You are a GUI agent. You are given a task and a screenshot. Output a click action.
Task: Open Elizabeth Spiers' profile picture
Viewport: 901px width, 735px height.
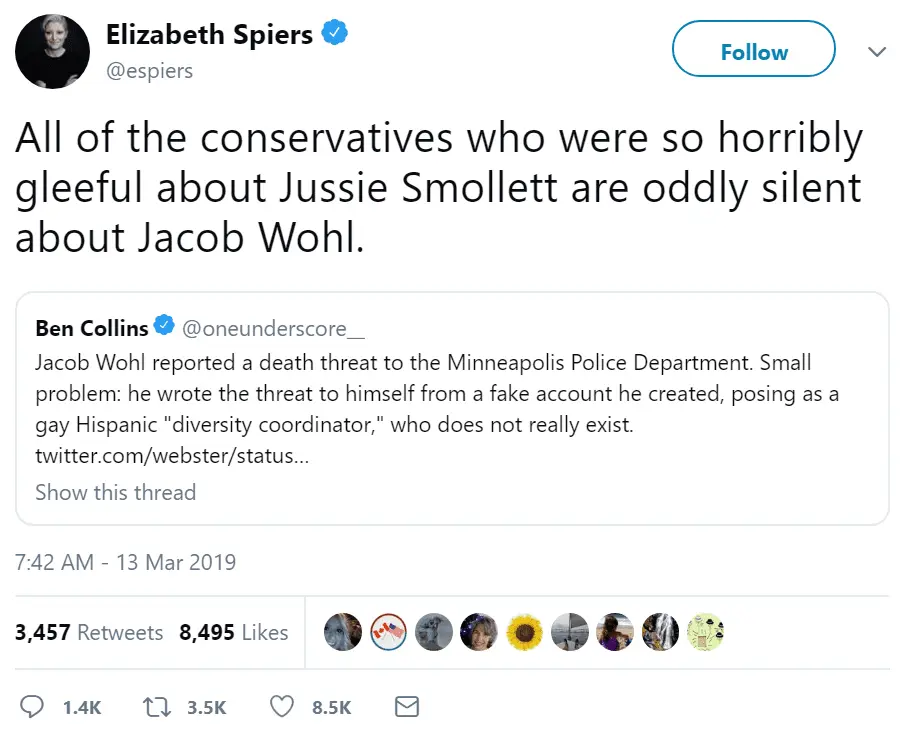click(52, 51)
